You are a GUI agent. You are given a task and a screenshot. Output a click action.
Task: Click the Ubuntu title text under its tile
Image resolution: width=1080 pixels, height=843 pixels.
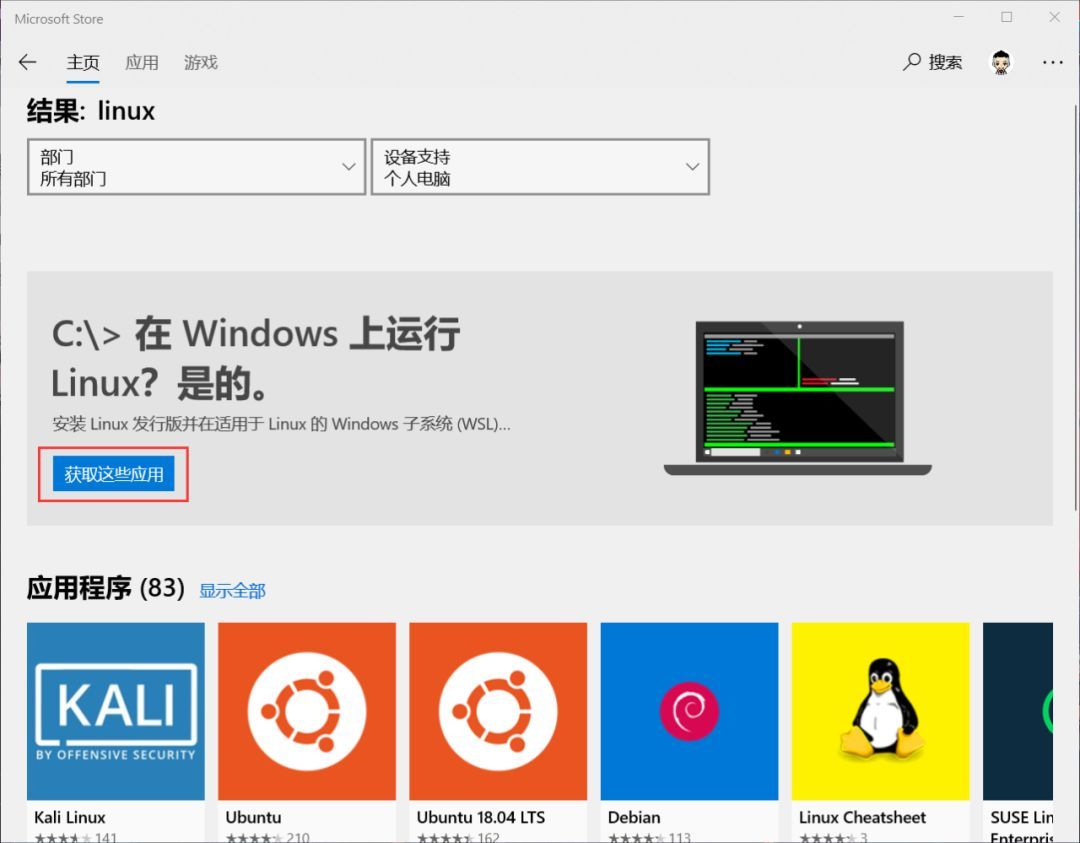[253, 818]
